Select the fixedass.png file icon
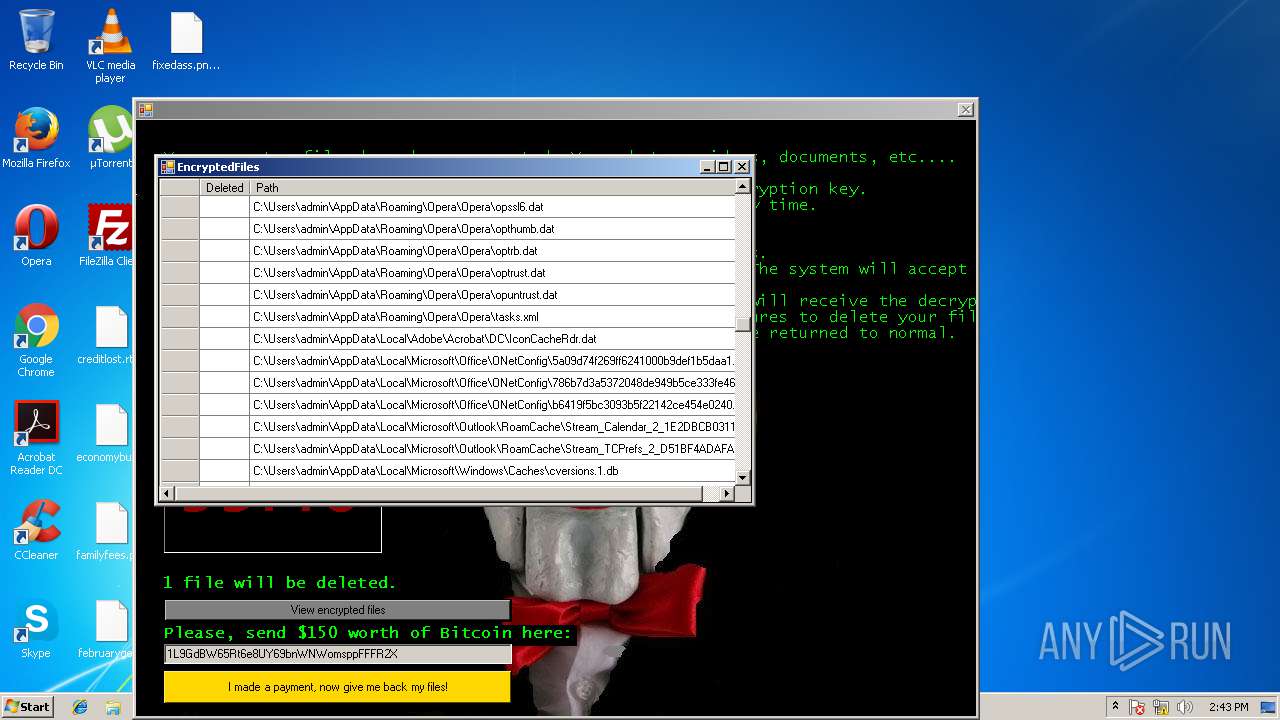This screenshot has width=1280, height=720. coord(186,42)
